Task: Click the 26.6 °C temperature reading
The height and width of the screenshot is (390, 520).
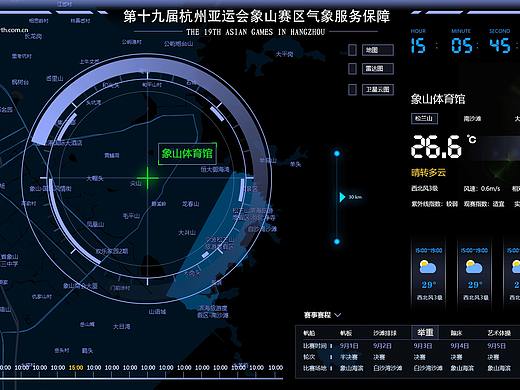Action: click(x=443, y=146)
